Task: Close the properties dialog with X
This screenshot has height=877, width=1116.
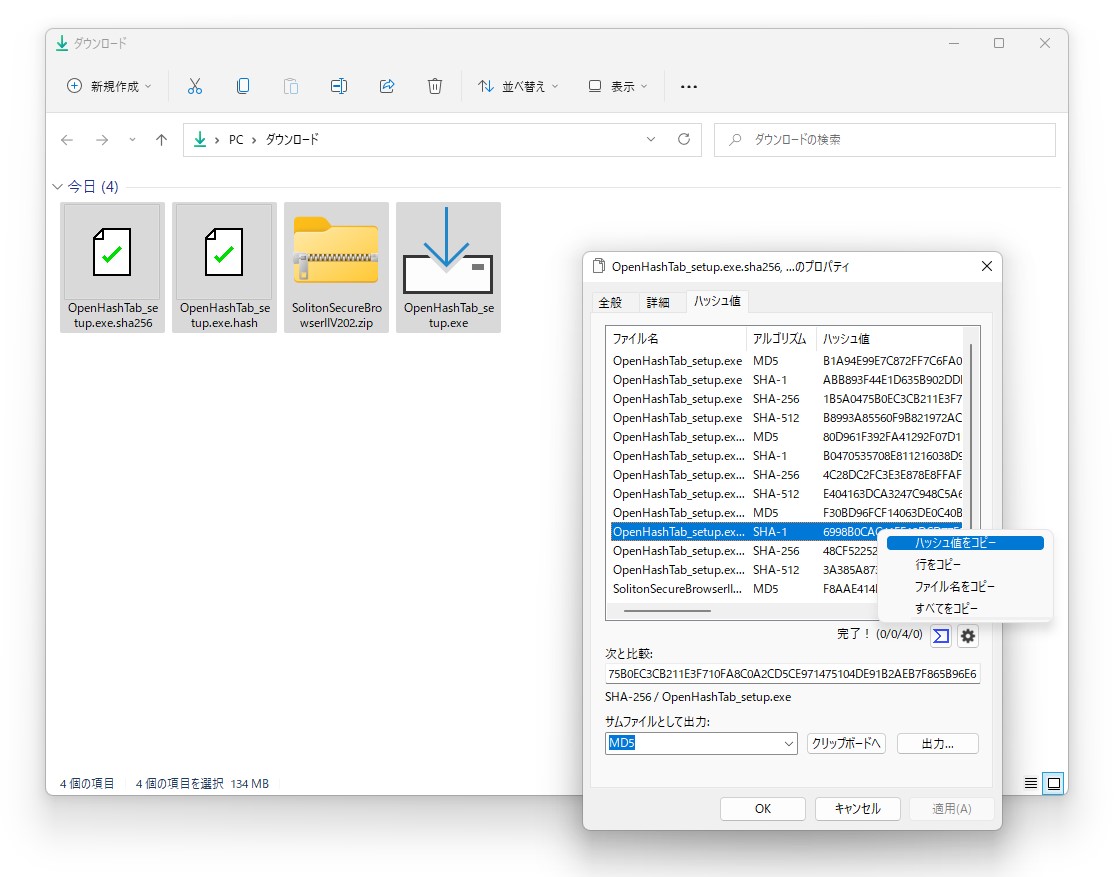Action: 986,266
